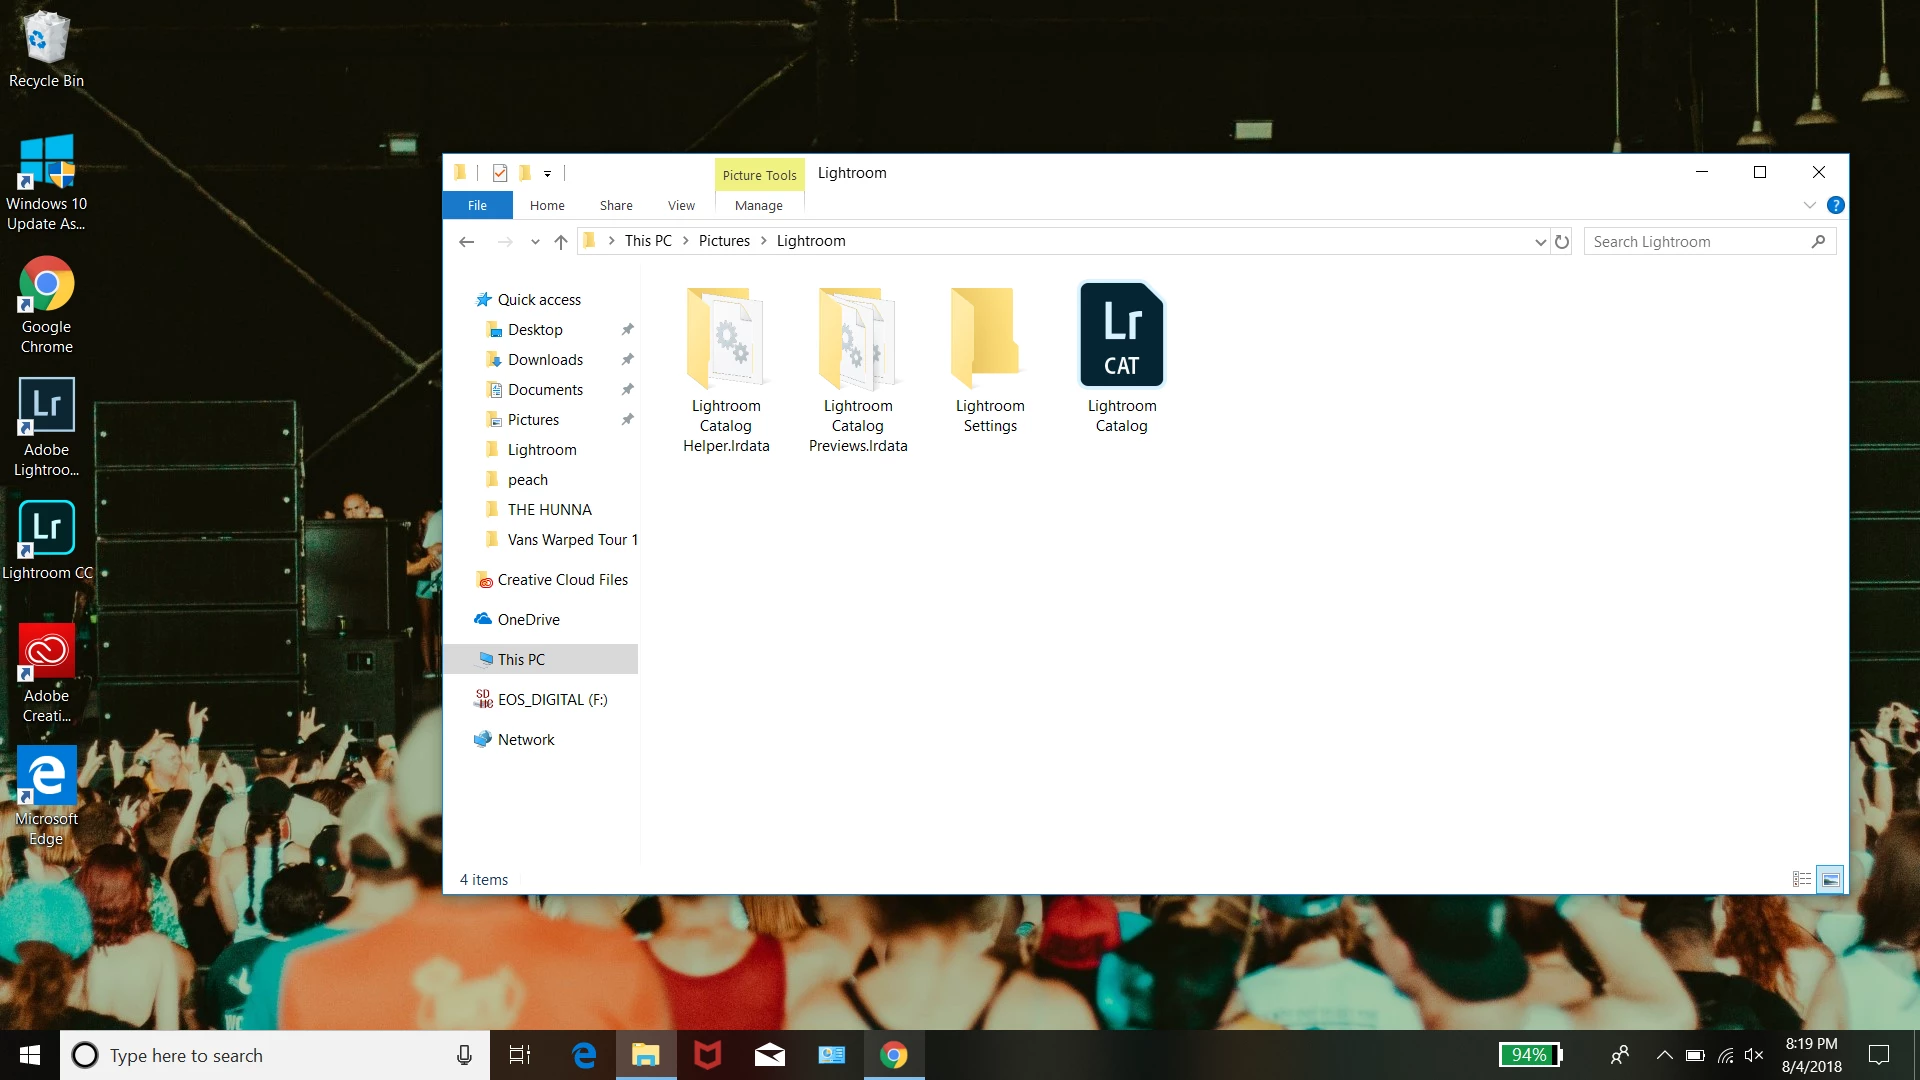Open File Explorer help question icon

pyautogui.click(x=1835, y=205)
